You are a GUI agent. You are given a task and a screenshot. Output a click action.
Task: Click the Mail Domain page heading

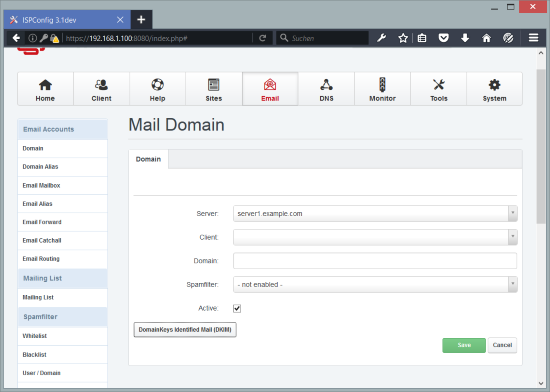[x=176, y=125]
